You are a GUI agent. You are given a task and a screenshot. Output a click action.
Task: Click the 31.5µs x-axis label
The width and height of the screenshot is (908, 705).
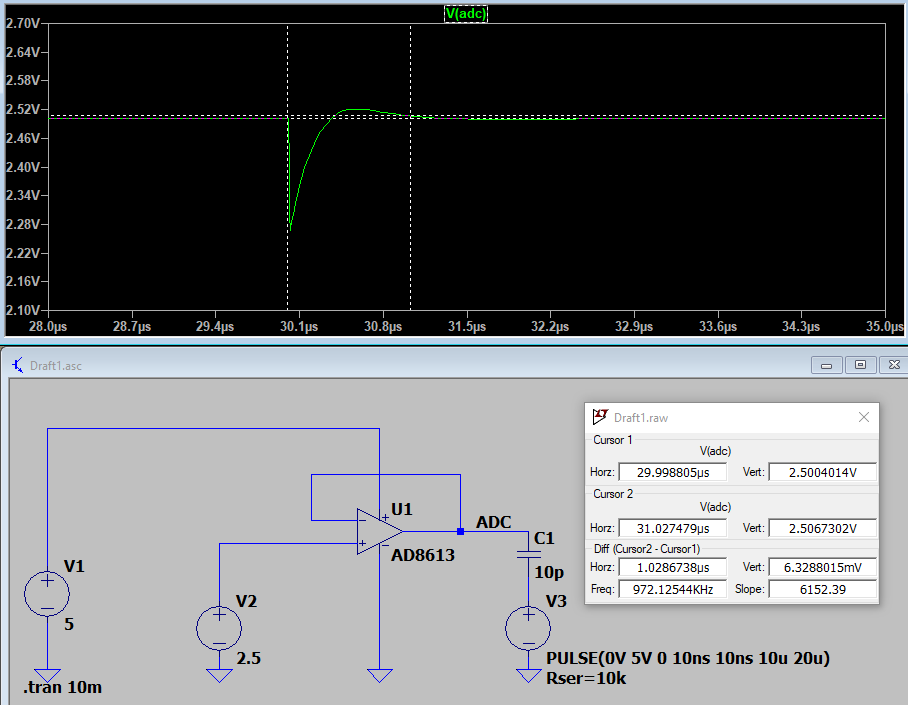pyautogui.click(x=467, y=326)
